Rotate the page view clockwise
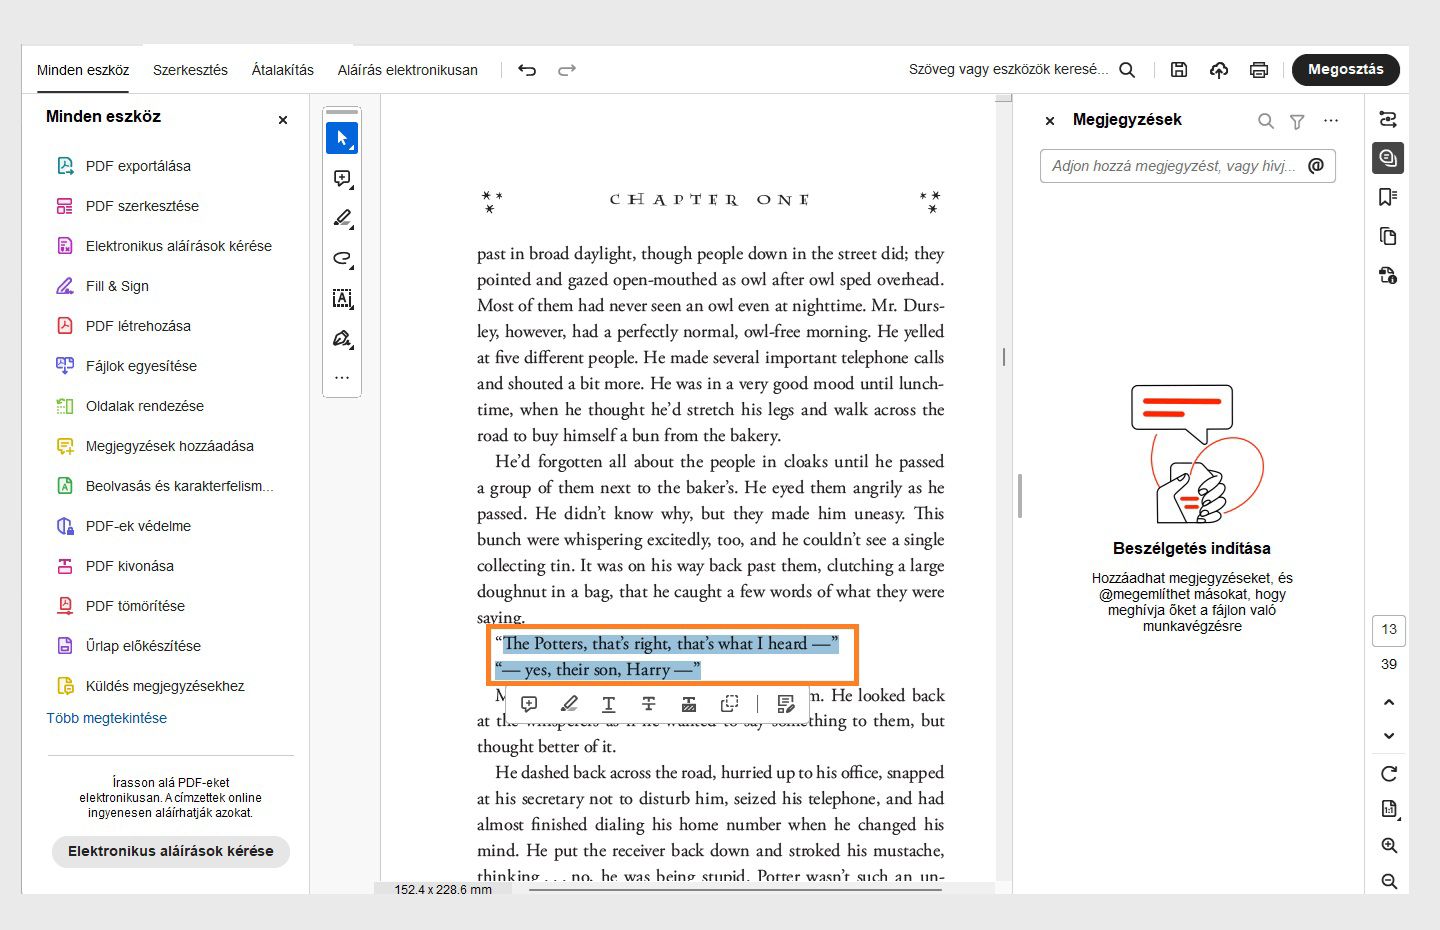The width and height of the screenshot is (1440, 930). 1389,773
